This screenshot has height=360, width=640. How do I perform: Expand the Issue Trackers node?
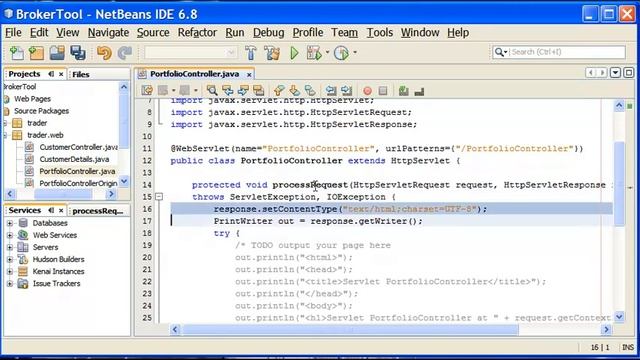coord(10,284)
